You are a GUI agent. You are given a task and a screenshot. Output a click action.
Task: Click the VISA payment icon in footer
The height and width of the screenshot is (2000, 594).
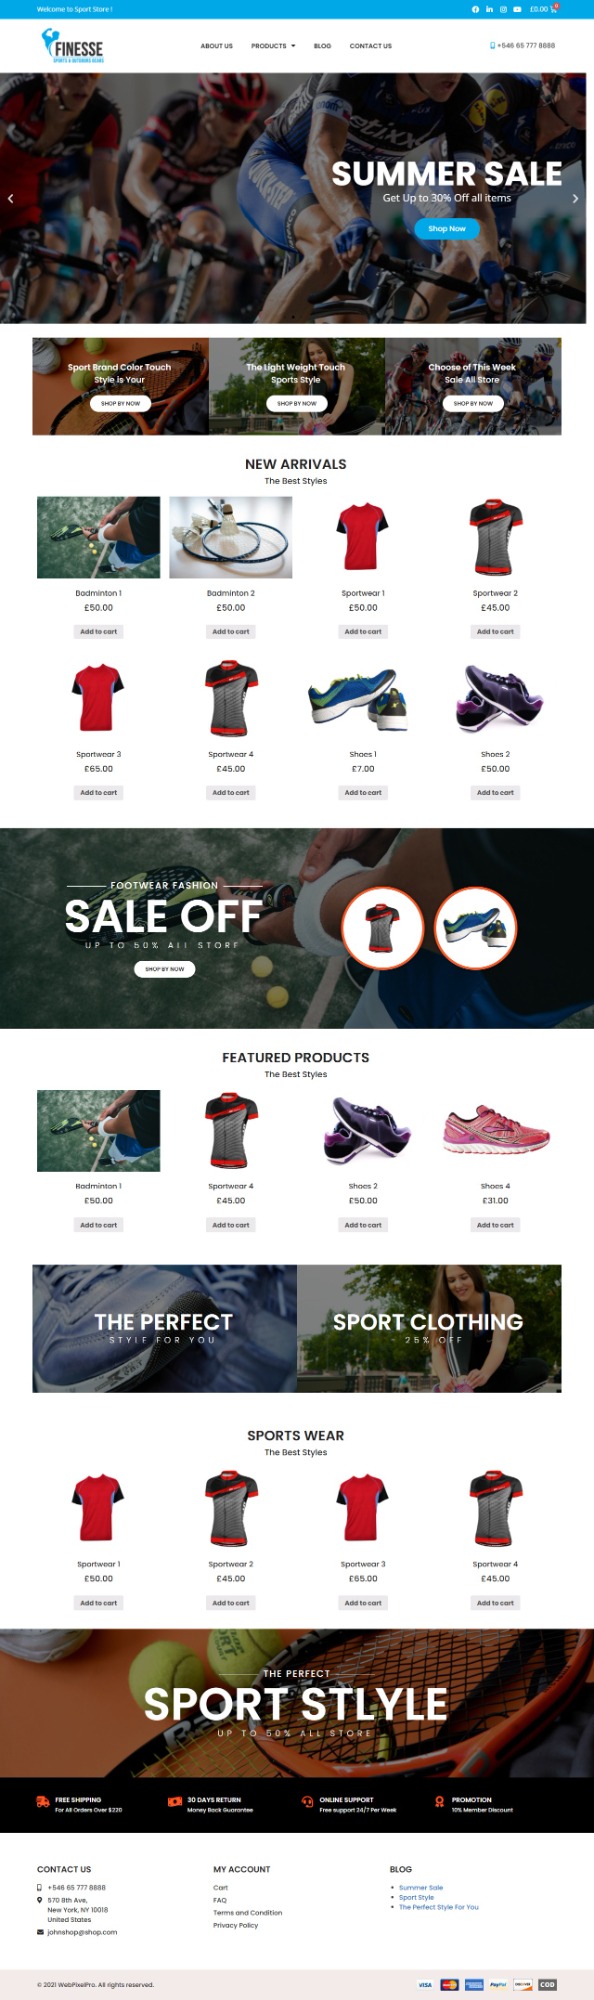coord(425,1984)
